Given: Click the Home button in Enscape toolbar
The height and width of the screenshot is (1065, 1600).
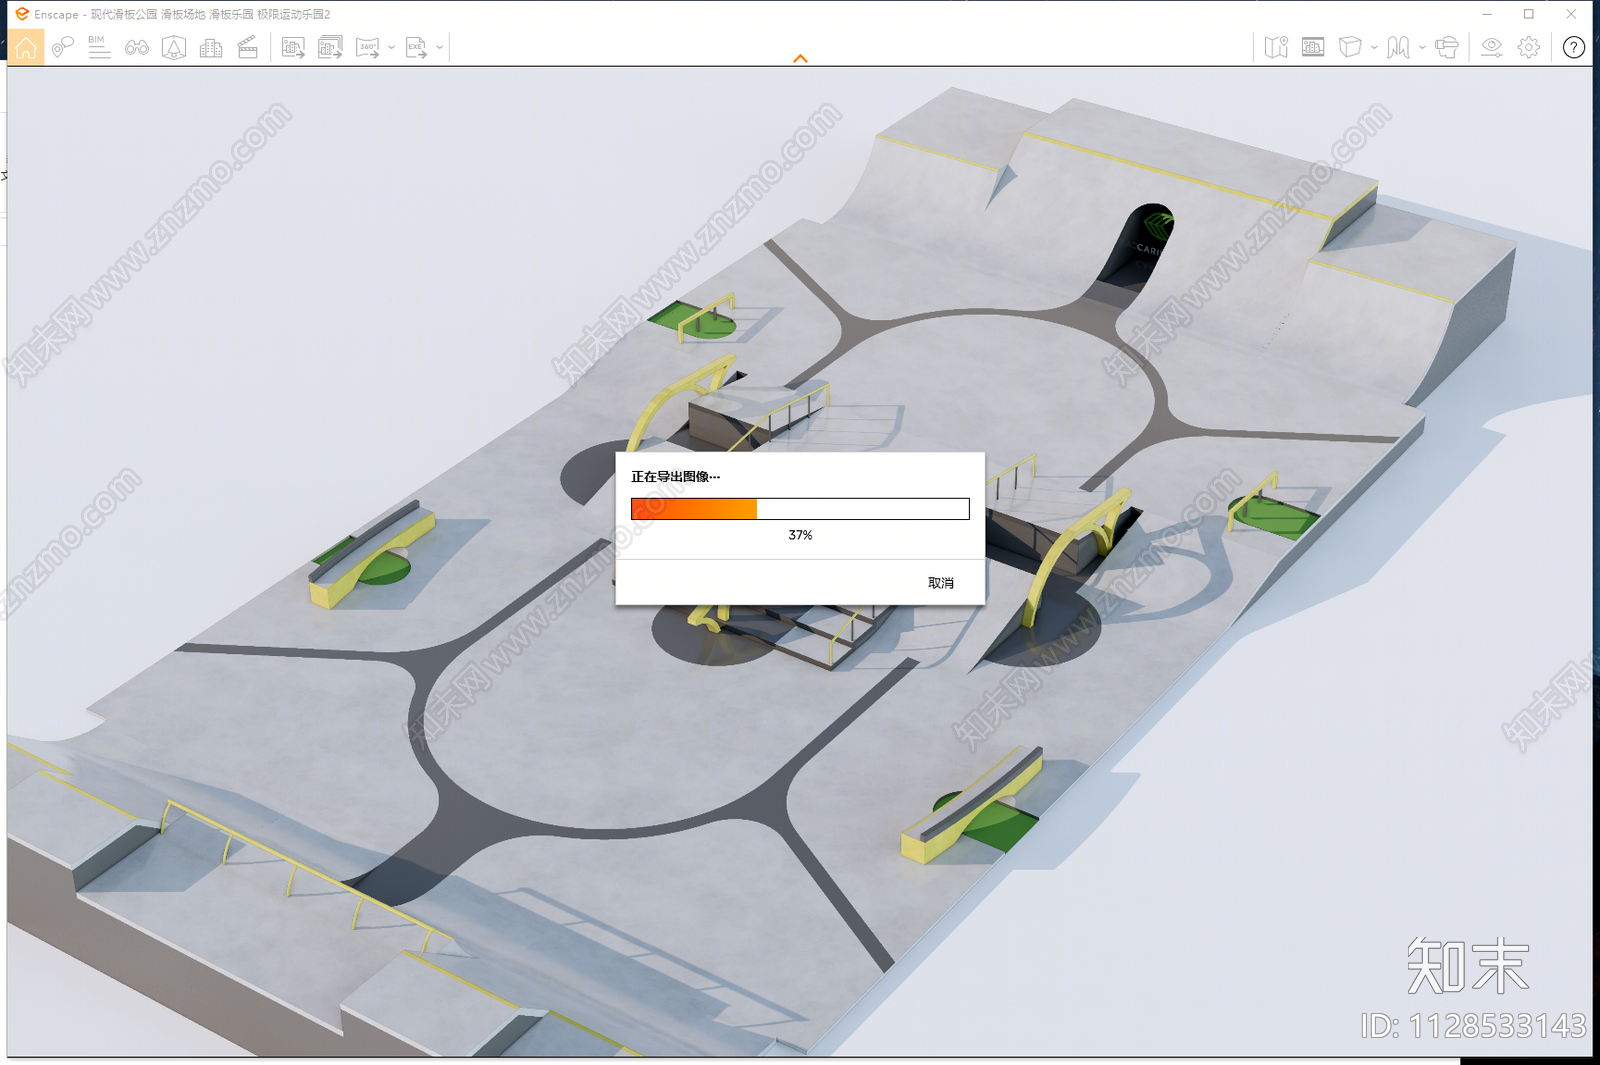Looking at the screenshot, I should pos(26,47).
